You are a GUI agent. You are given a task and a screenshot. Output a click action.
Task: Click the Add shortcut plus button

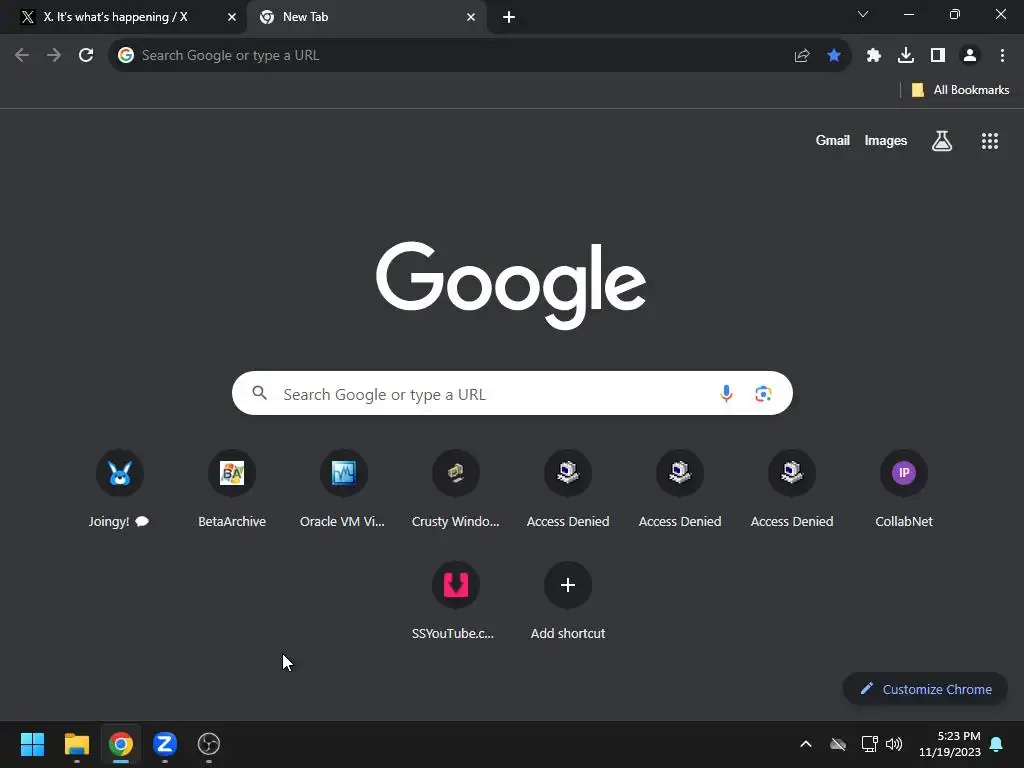568,585
